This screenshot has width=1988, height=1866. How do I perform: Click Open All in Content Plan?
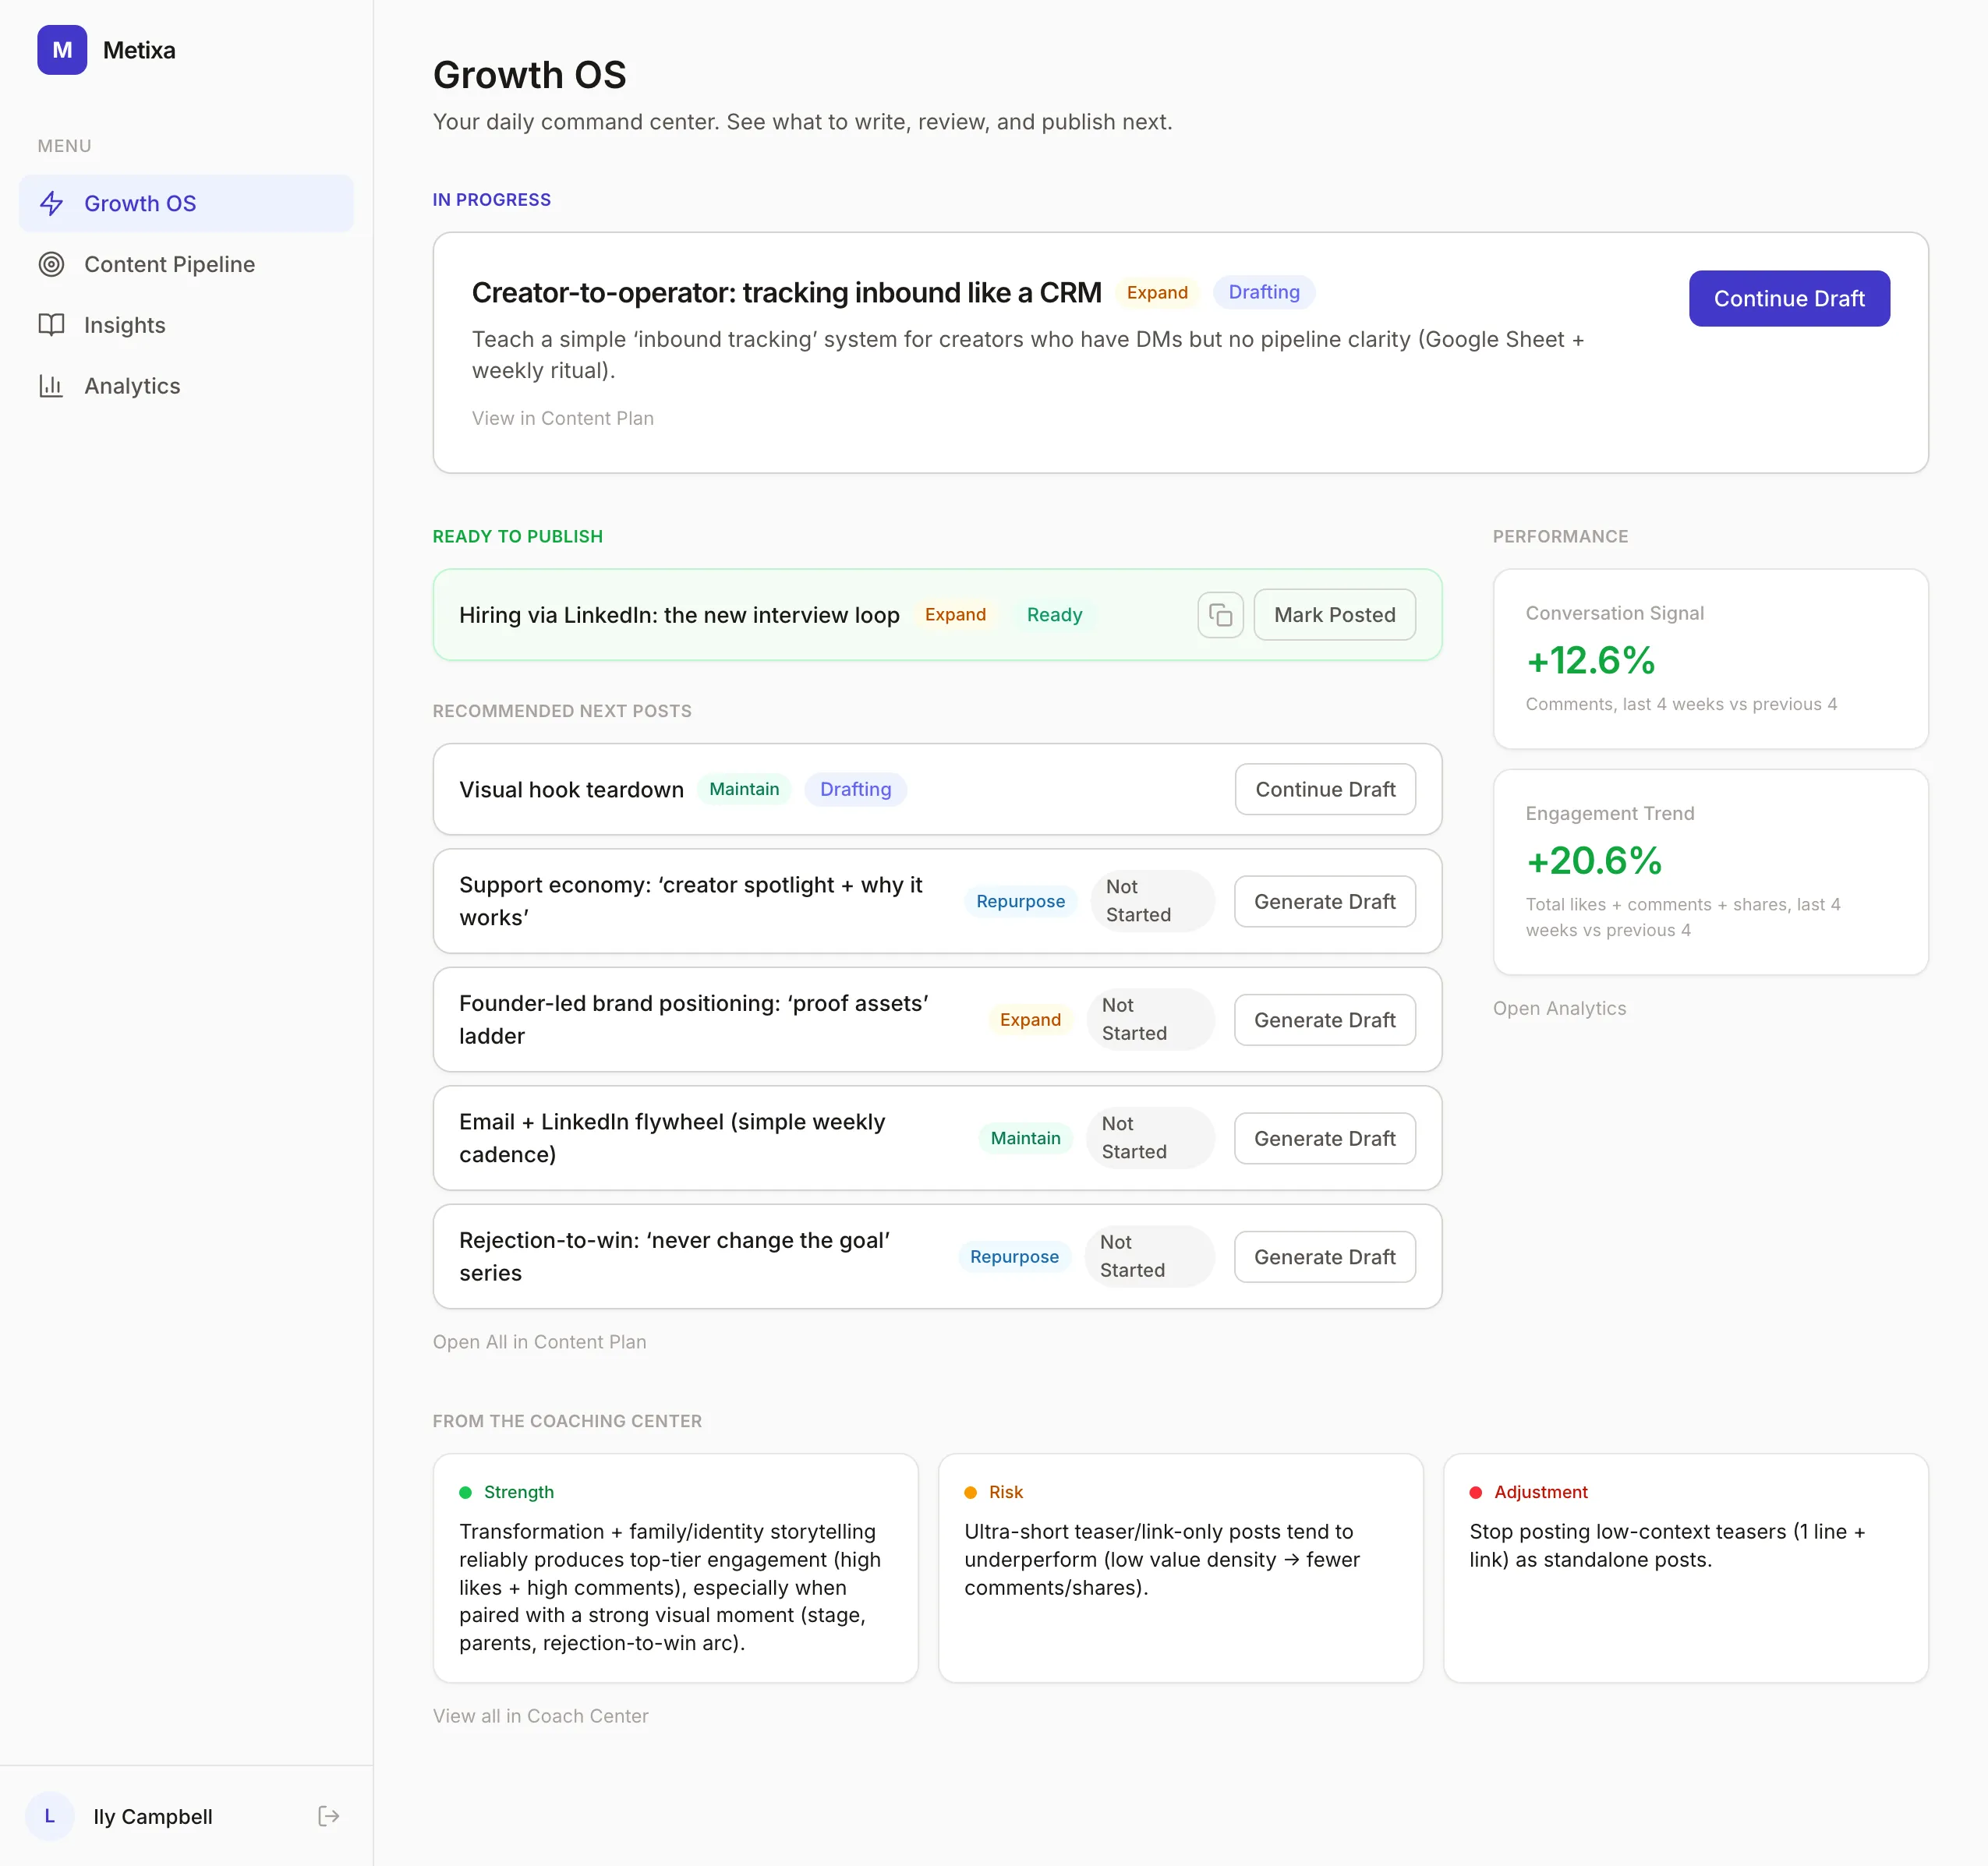(x=539, y=1341)
